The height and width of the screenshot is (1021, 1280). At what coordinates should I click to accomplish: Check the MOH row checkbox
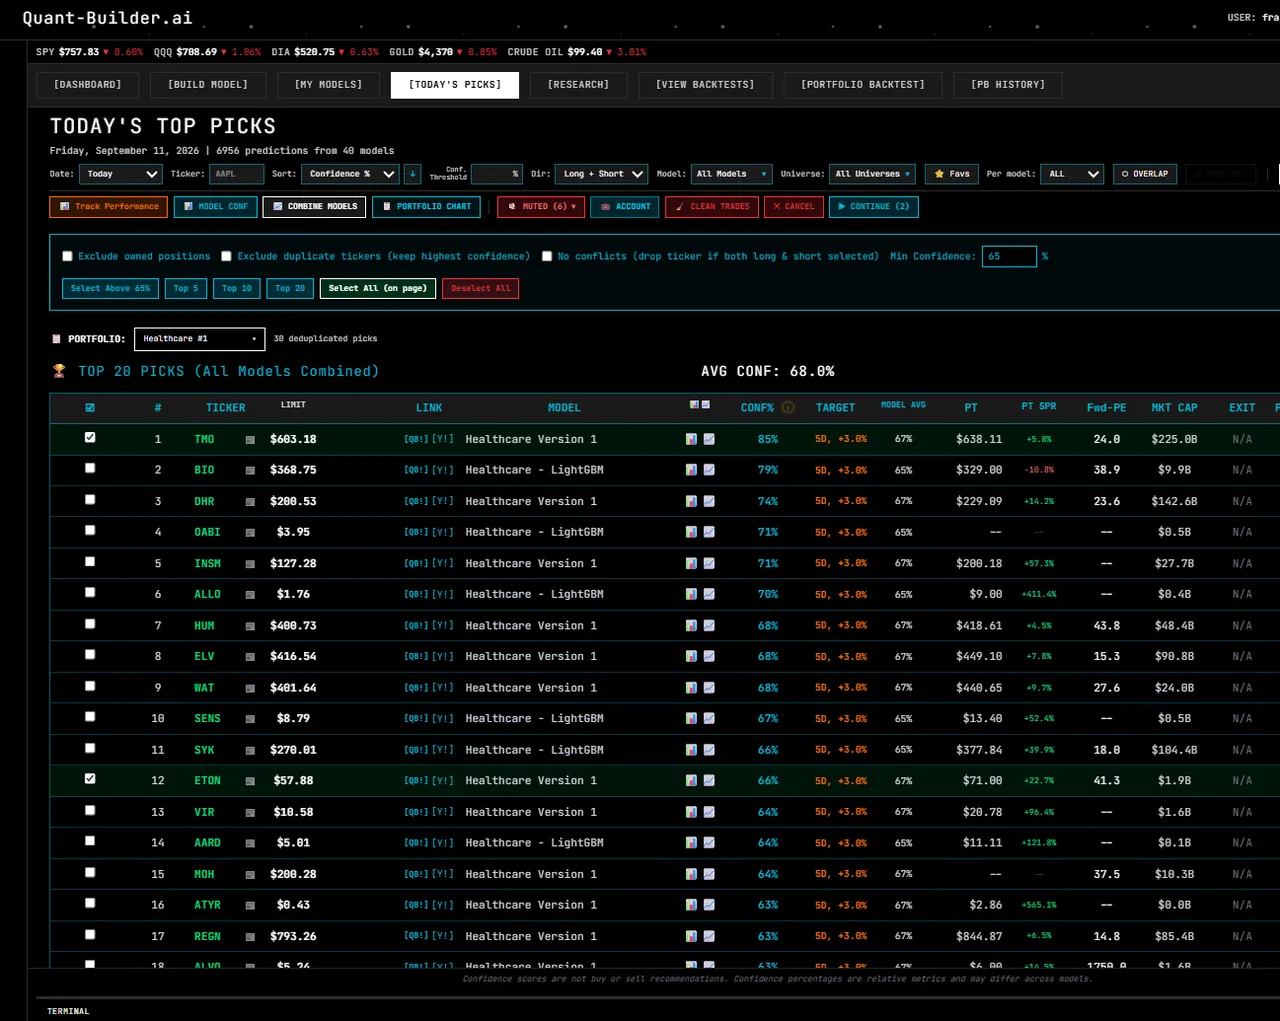tap(90, 872)
